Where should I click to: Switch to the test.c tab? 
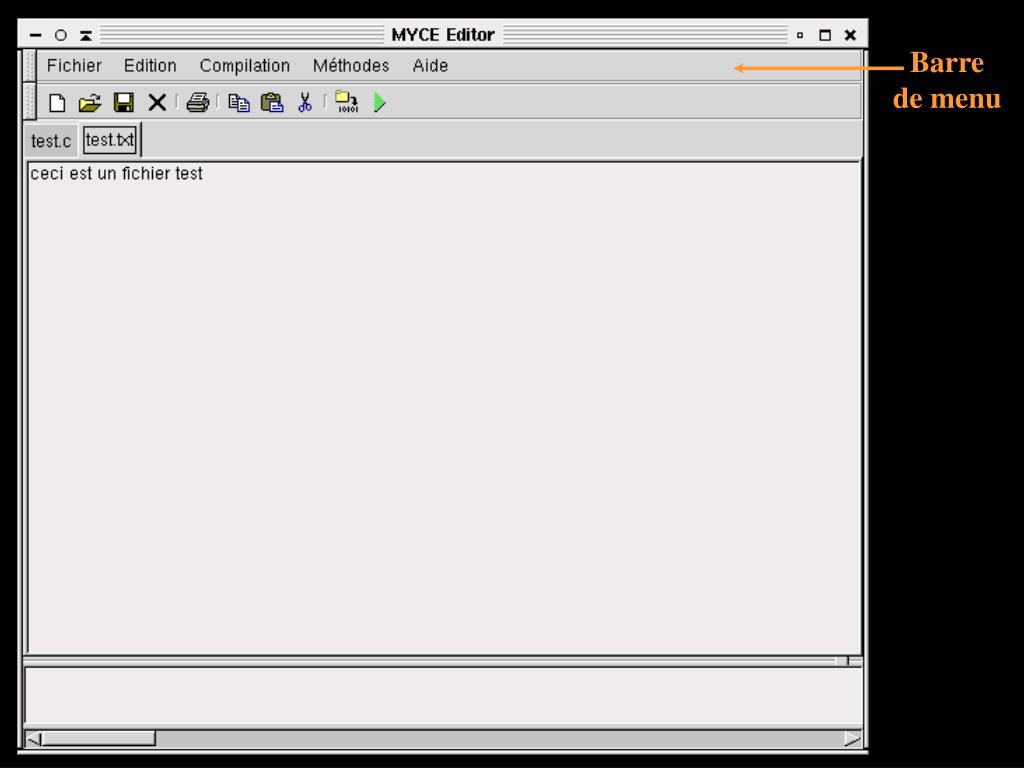tap(51, 141)
